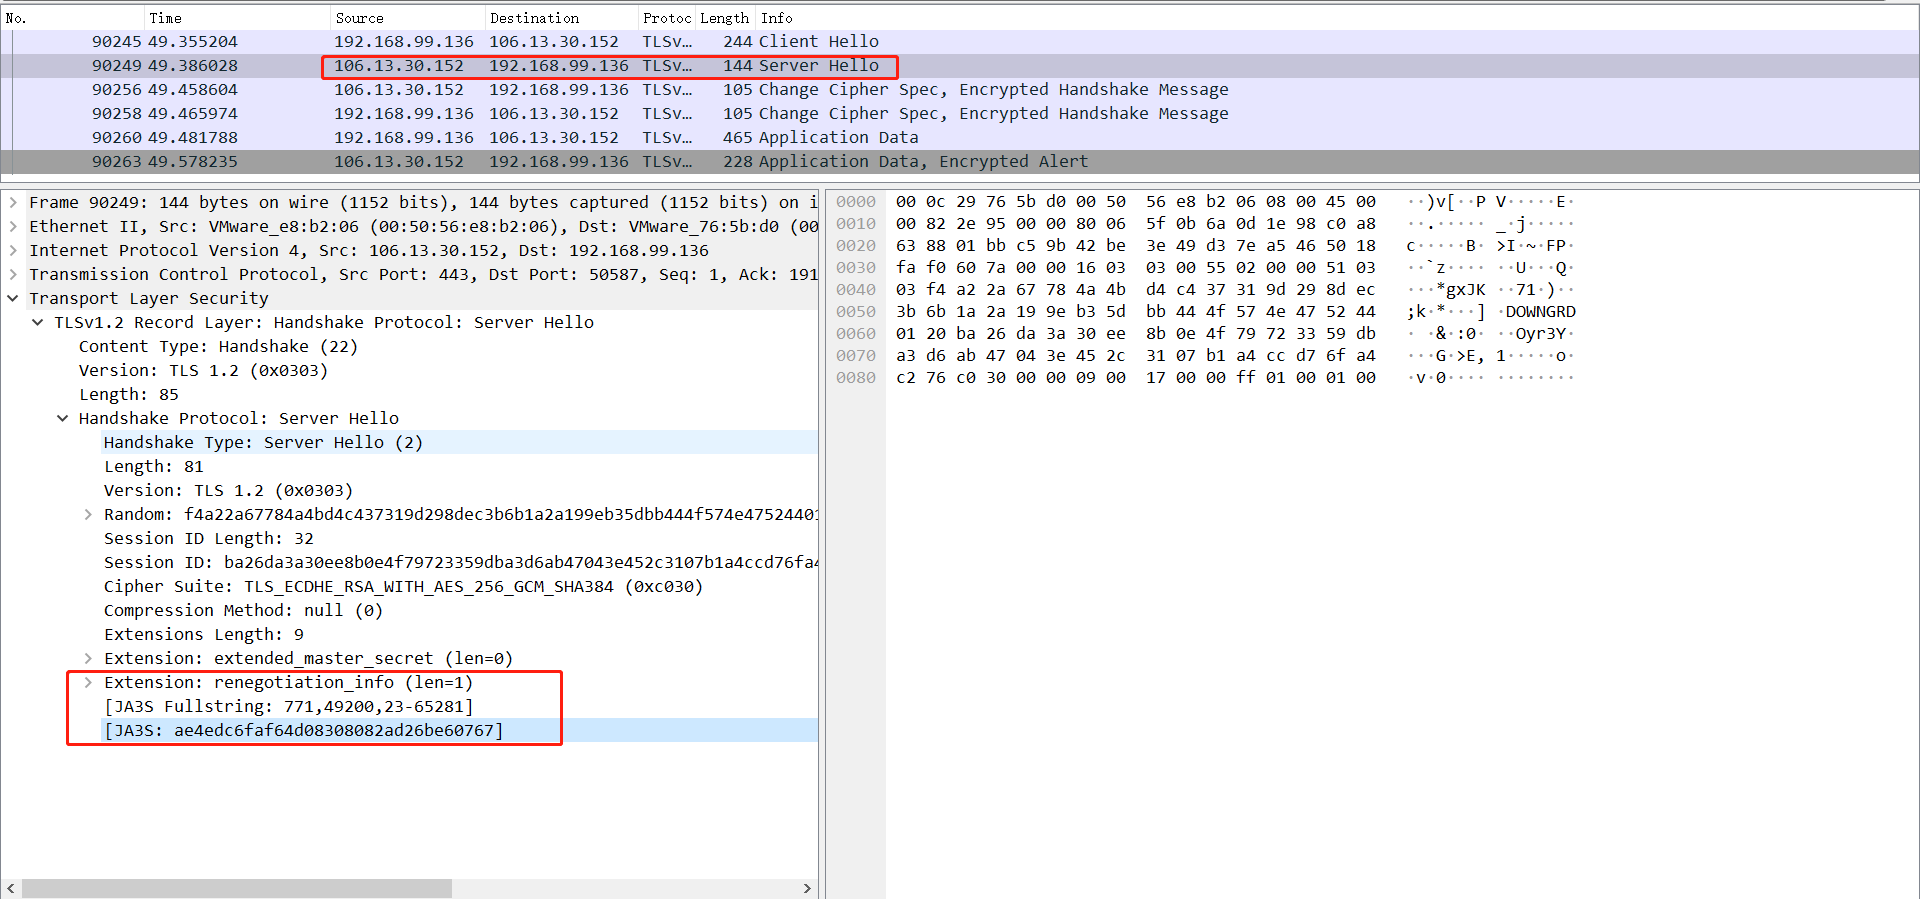The image size is (1920, 899).
Task: Collapse the TLSv1.2 Record Layer node
Action: click(38, 323)
